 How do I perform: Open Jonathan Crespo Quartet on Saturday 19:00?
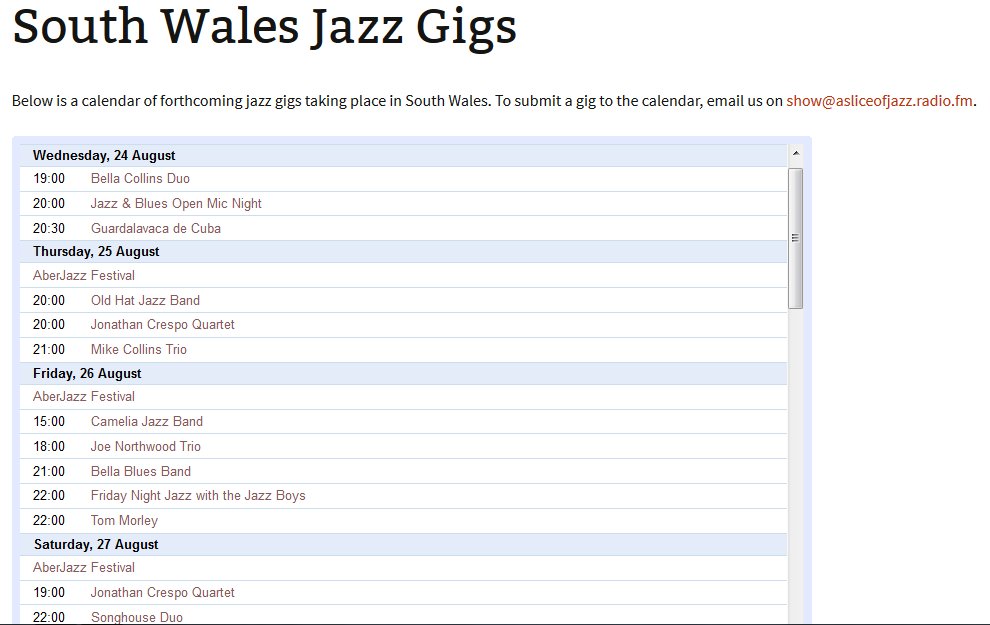[x=162, y=592]
